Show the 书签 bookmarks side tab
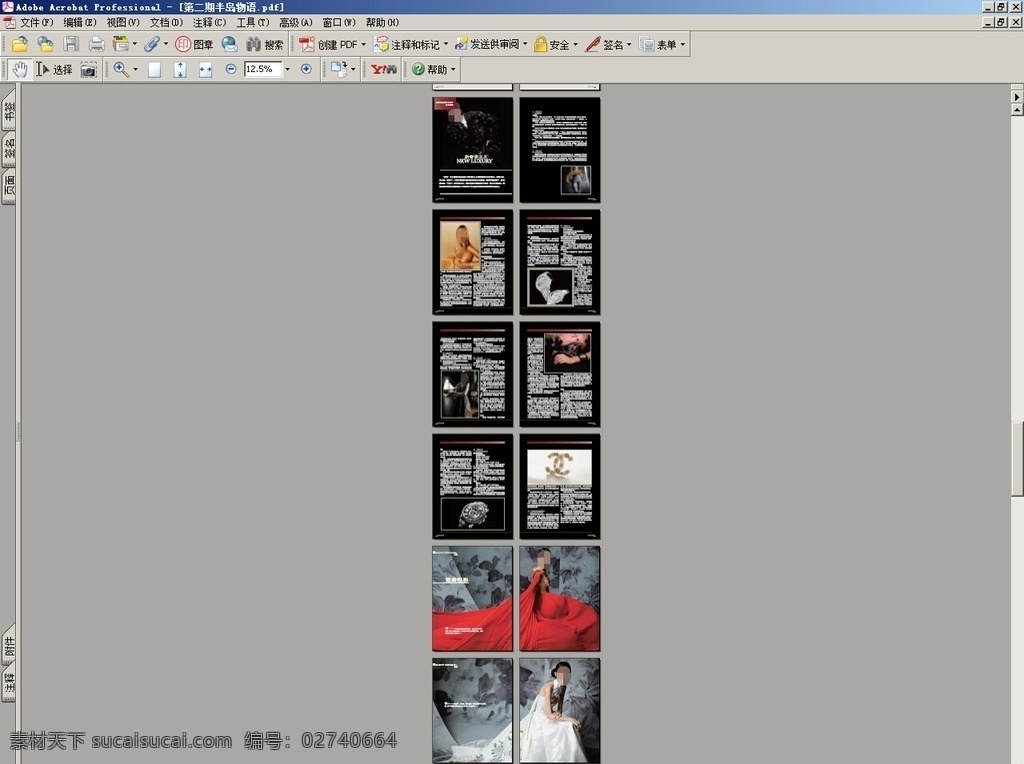Screen dimensions: 1024x764 [x=8, y=111]
